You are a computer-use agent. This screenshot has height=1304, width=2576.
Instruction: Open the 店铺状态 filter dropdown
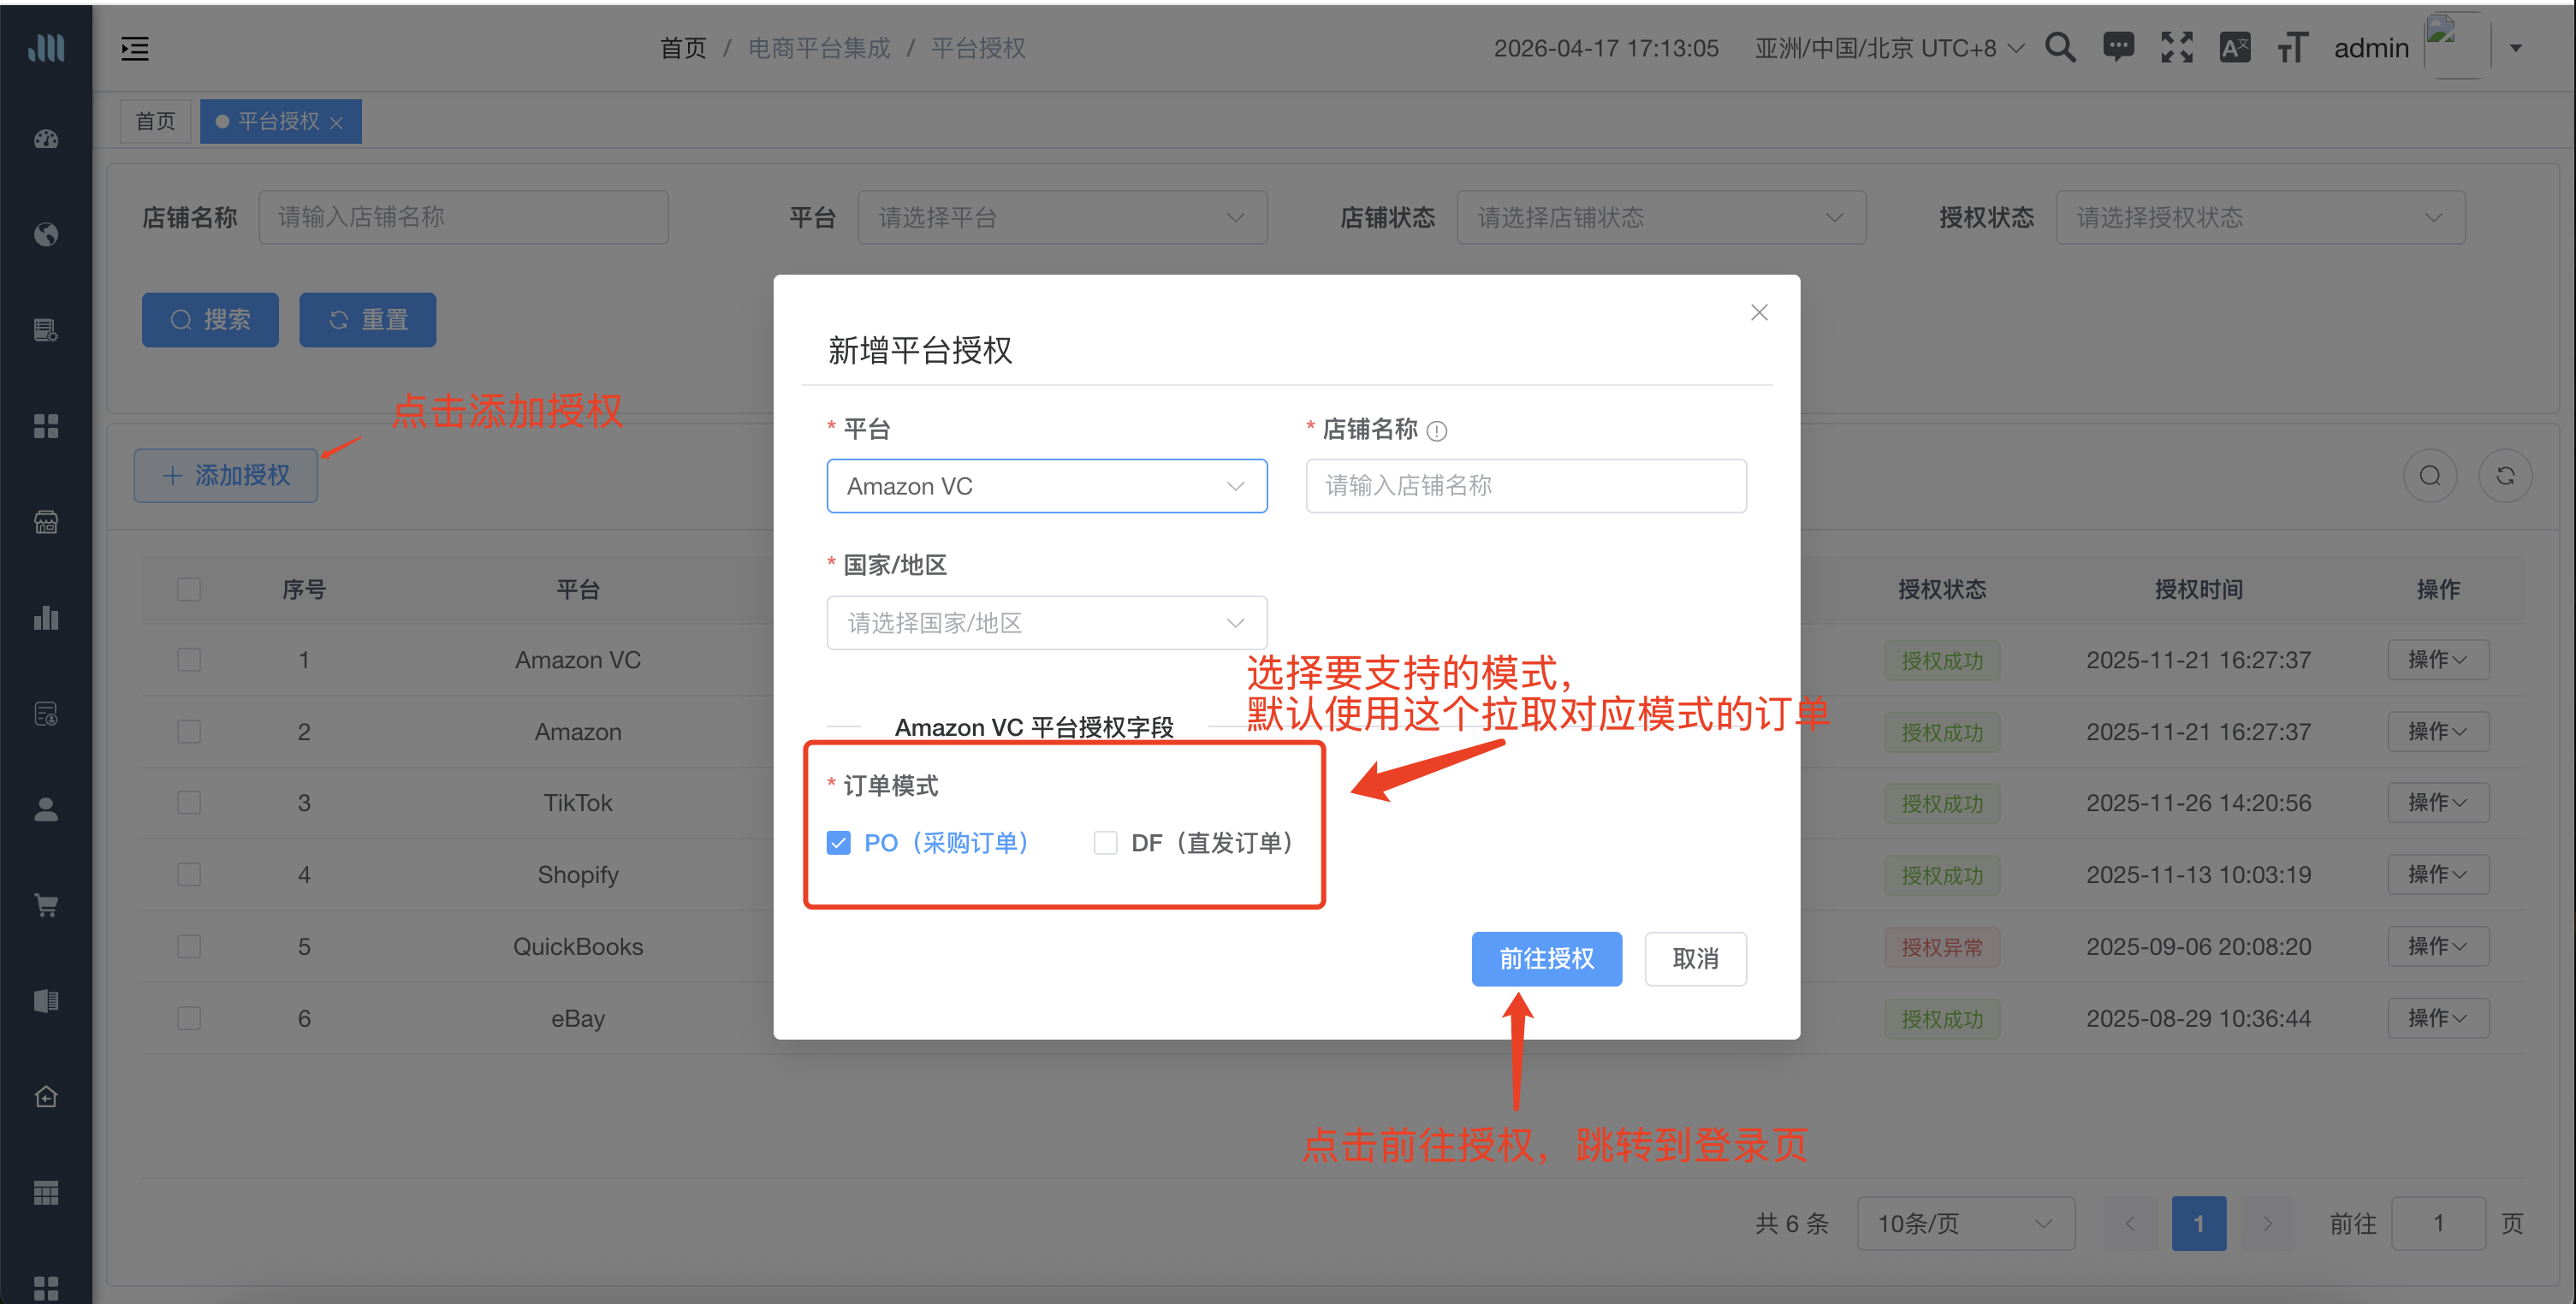pos(1661,217)
